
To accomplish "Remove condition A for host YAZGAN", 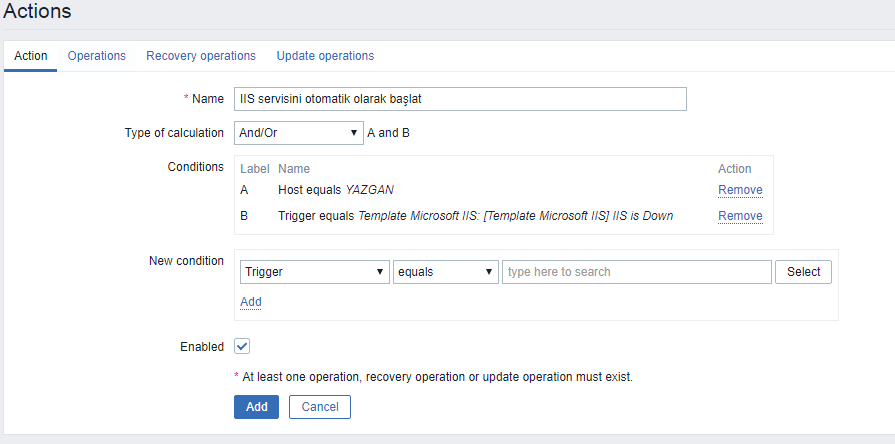I will tap(740, 190).
